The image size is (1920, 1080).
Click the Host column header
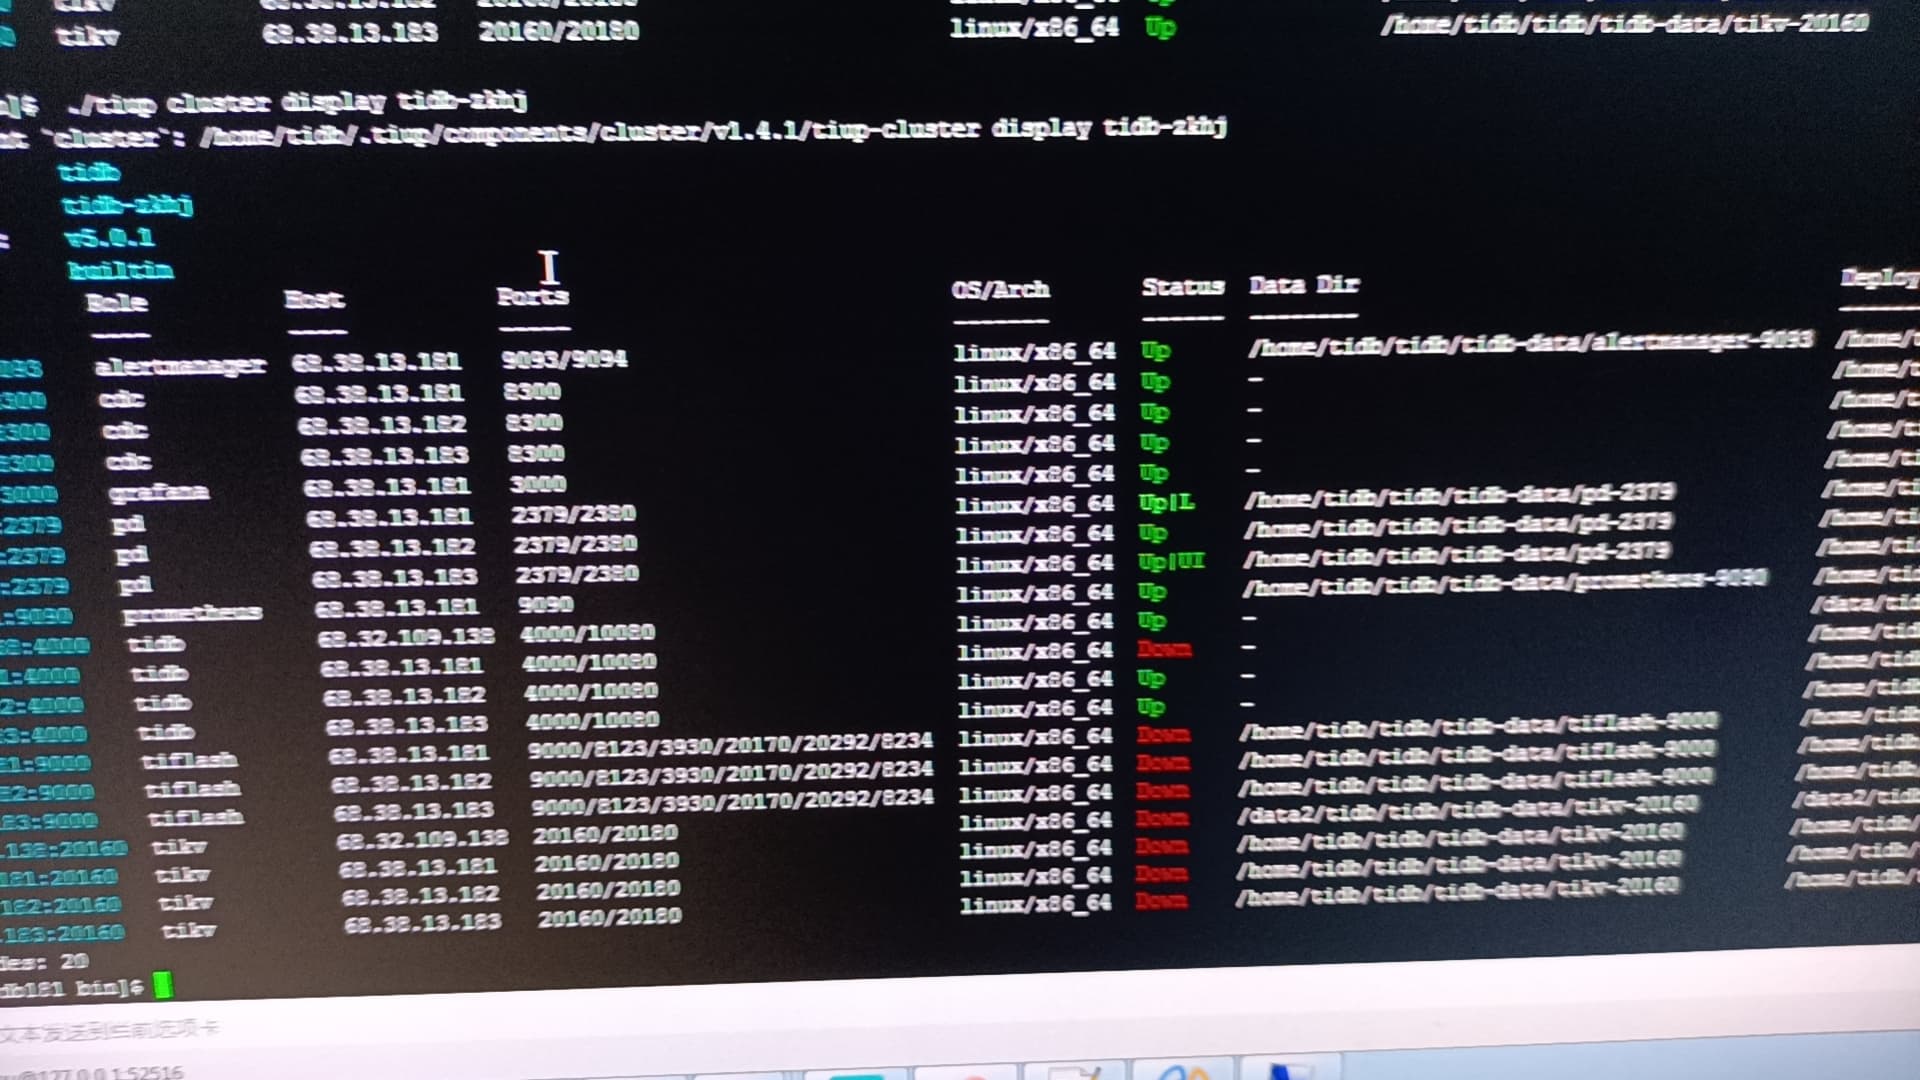point(314,299)
